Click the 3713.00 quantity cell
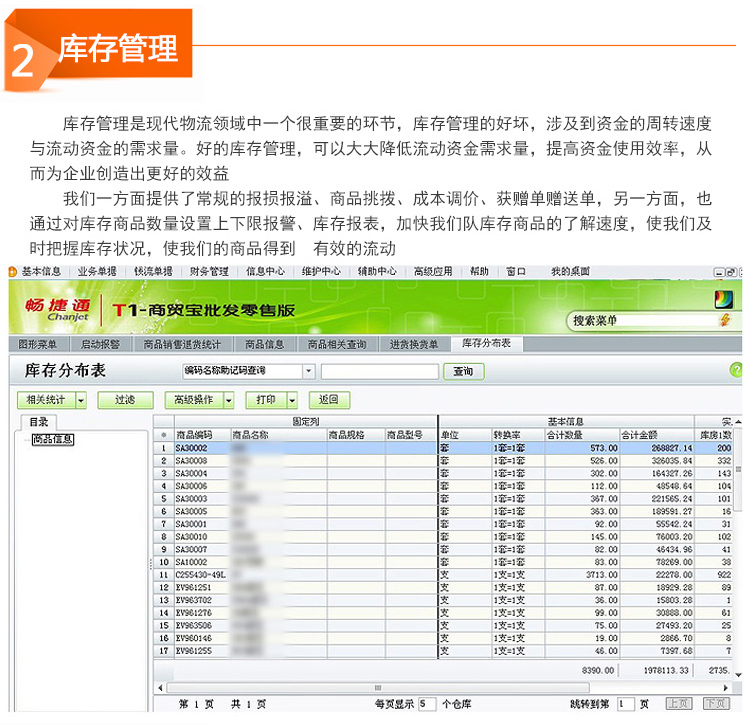 [582, 575]
